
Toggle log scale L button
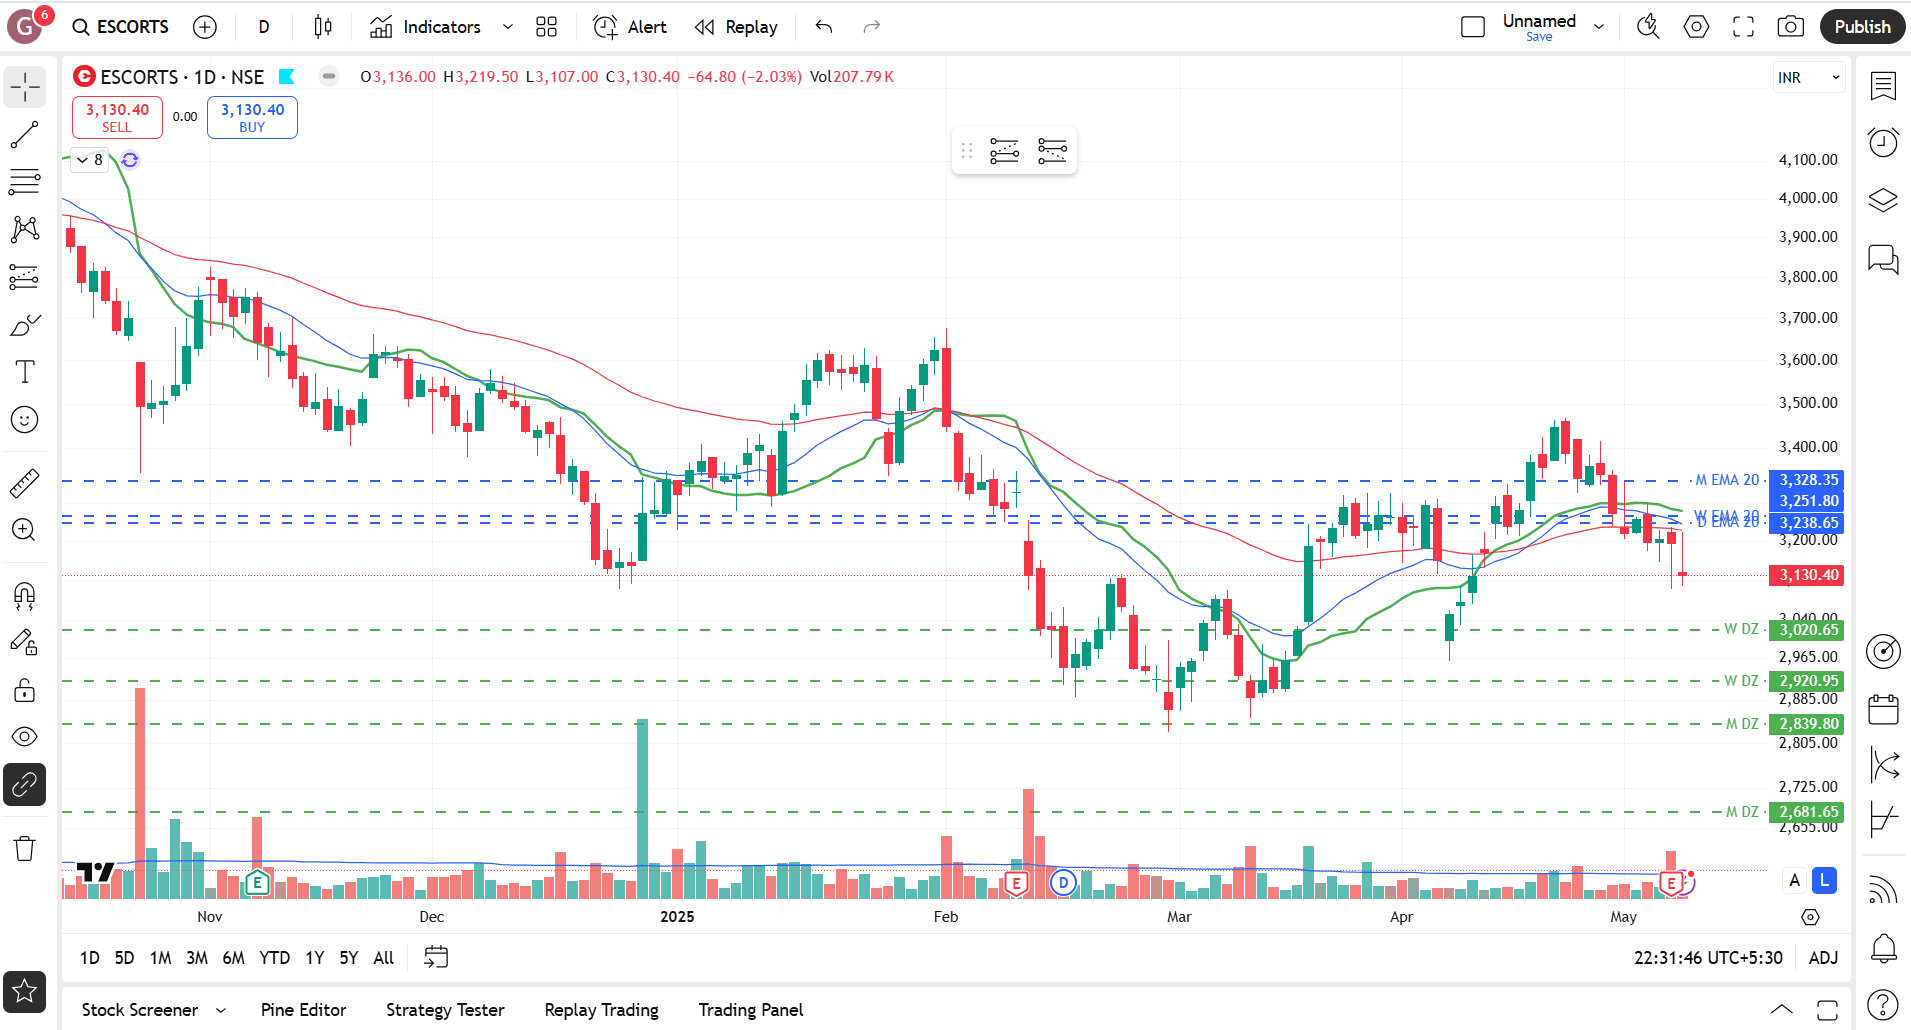point(1825,881)
